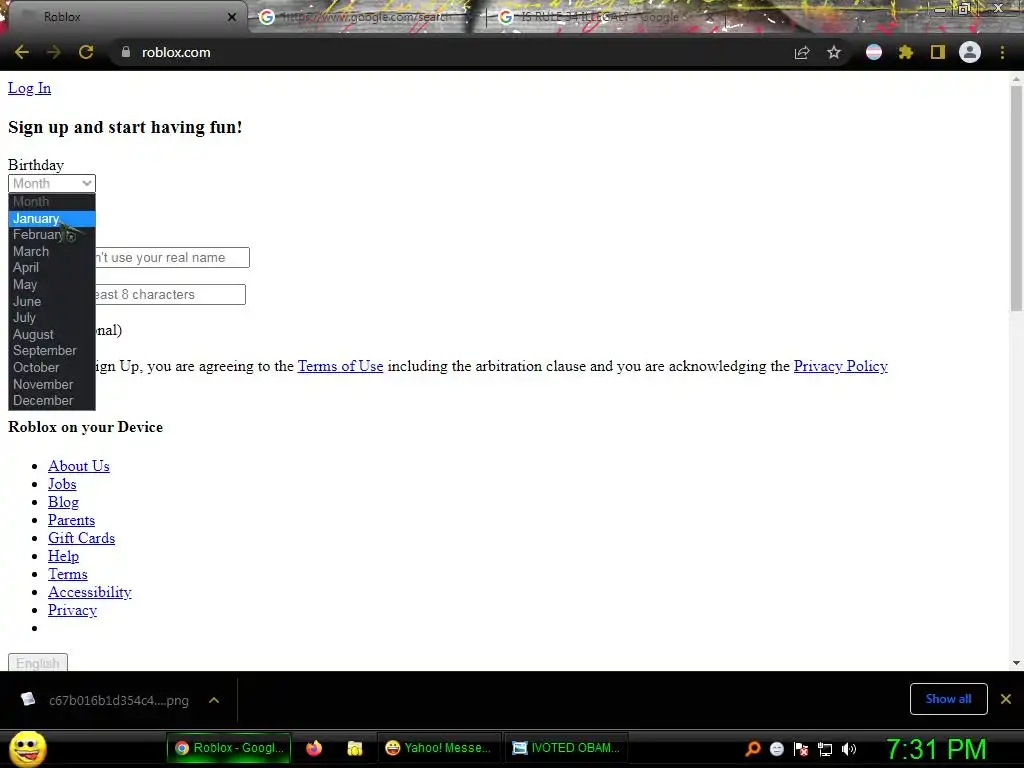Click the browser forward arrow
The height and width of the screenshot is (768, 1024).
pos(54,52)
